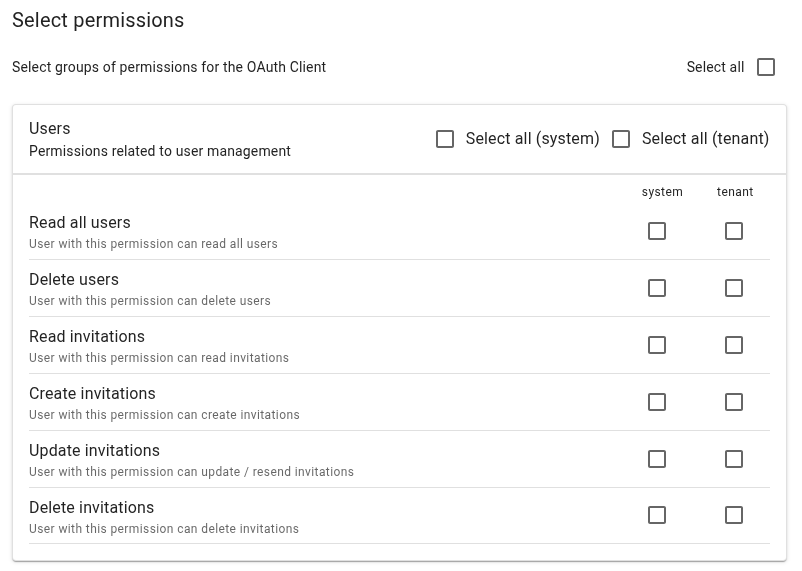Click the Update invitations permission label

[x=94, y=451]
